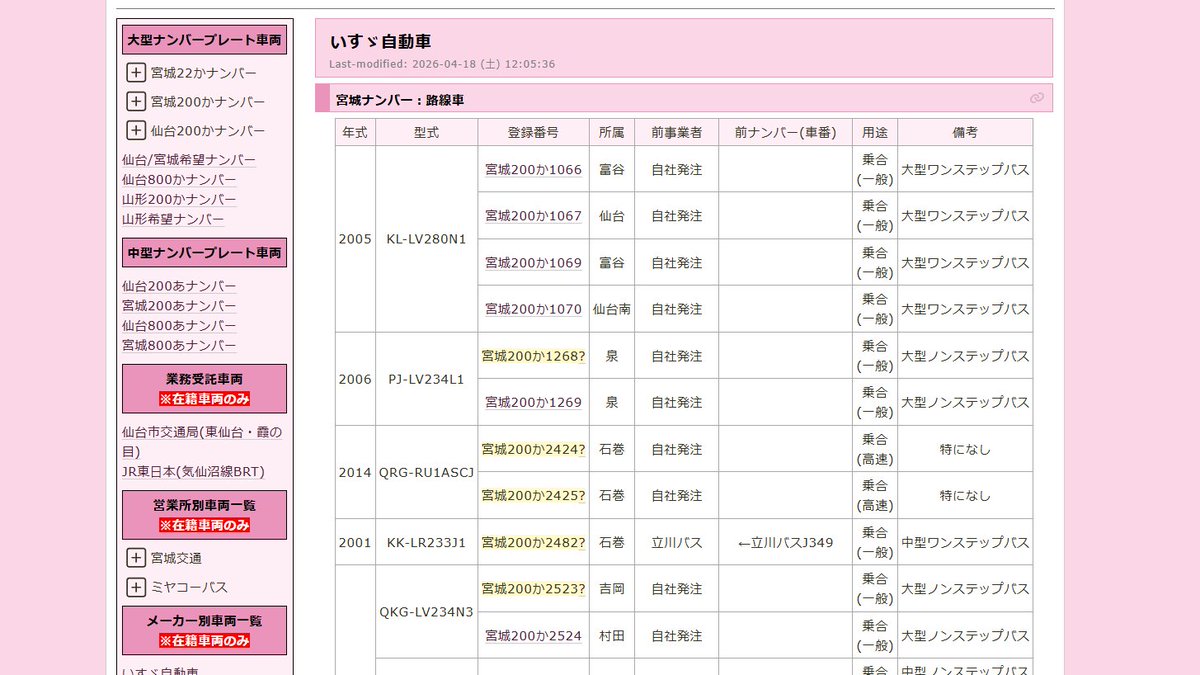This screenshot has height=675, width=1200.
Task: Open registration 宮城200か1269 link
Action: click(x=533, y=403)
